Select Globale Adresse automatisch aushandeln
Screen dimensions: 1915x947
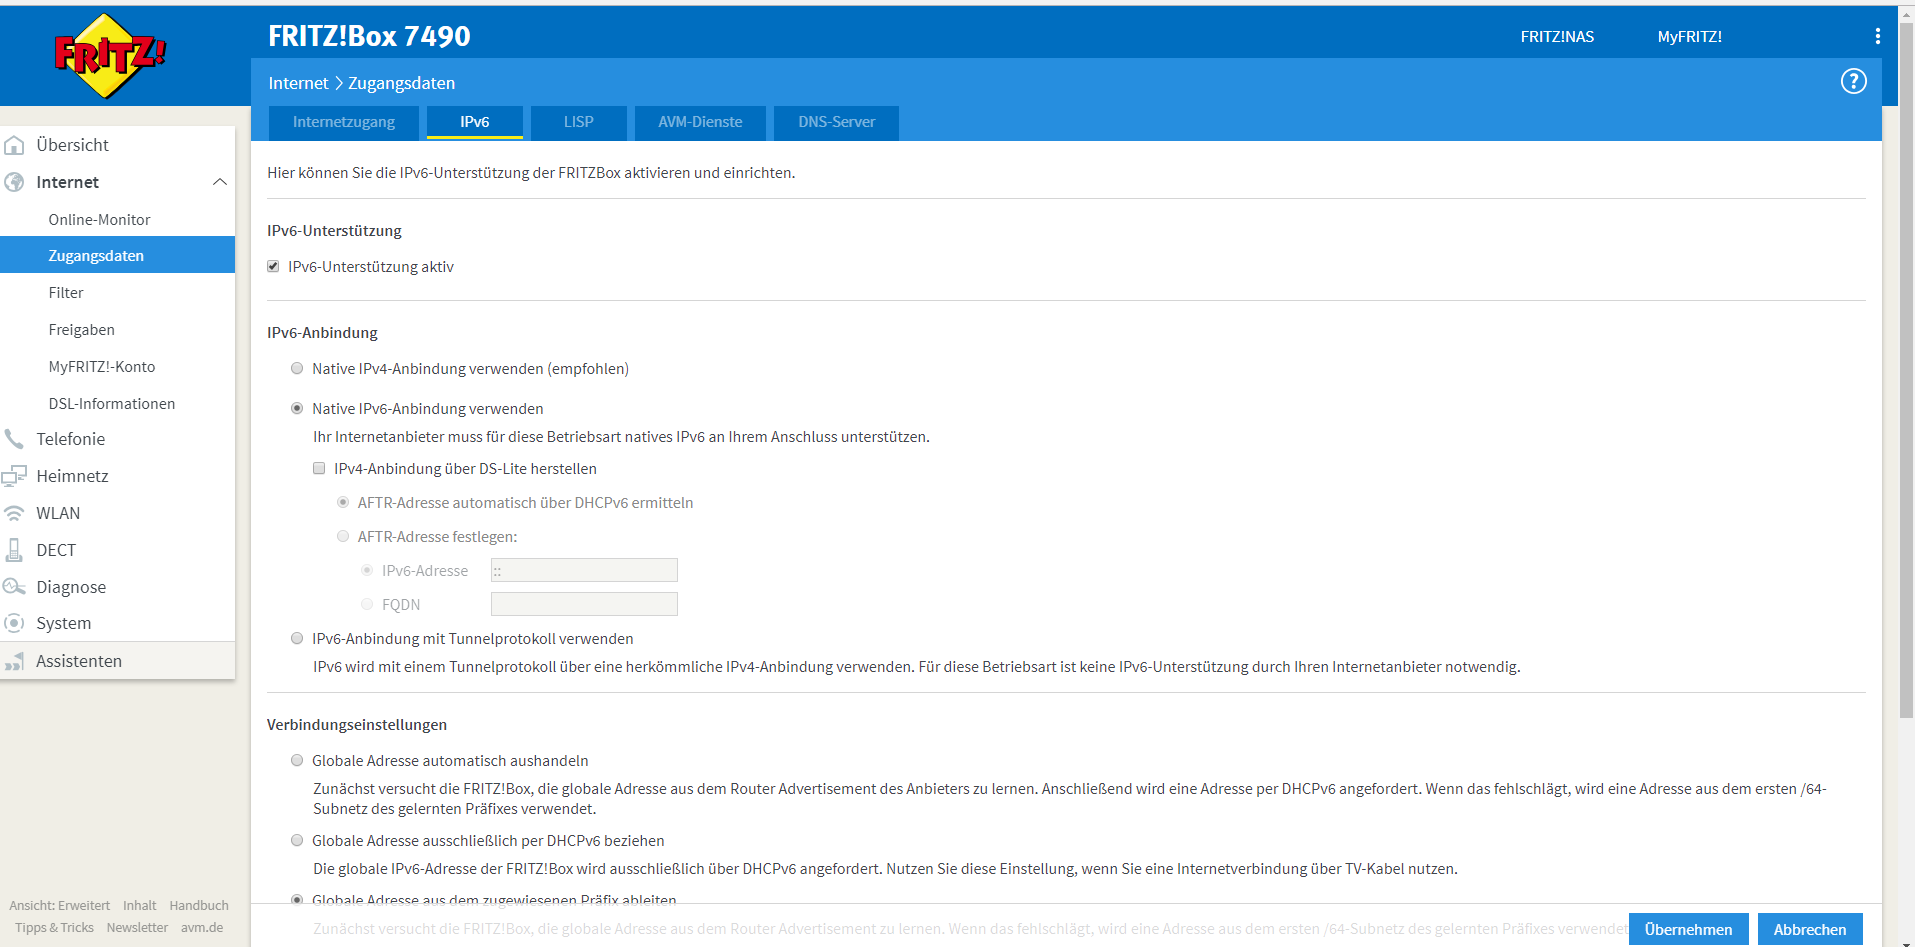pyautogui.click(x=297, y=760)
